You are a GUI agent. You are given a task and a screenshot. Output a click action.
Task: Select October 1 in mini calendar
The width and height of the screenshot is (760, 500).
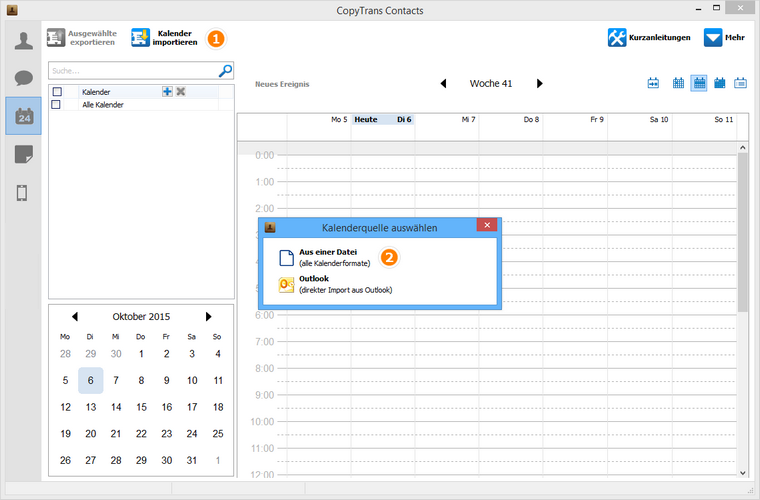coord(141,354)
